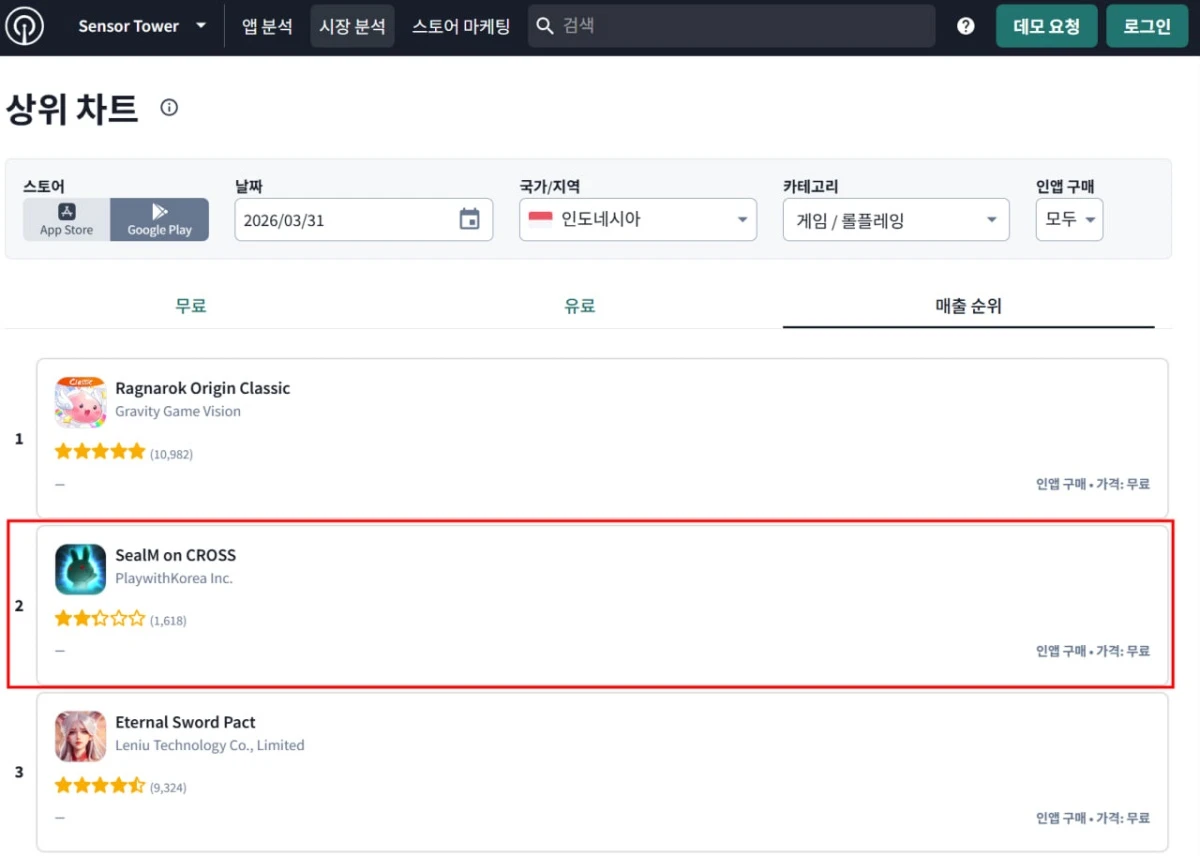Click the Eternal Sword Pact app icon
The image size is (1200, 856).
tap(80, 736)
